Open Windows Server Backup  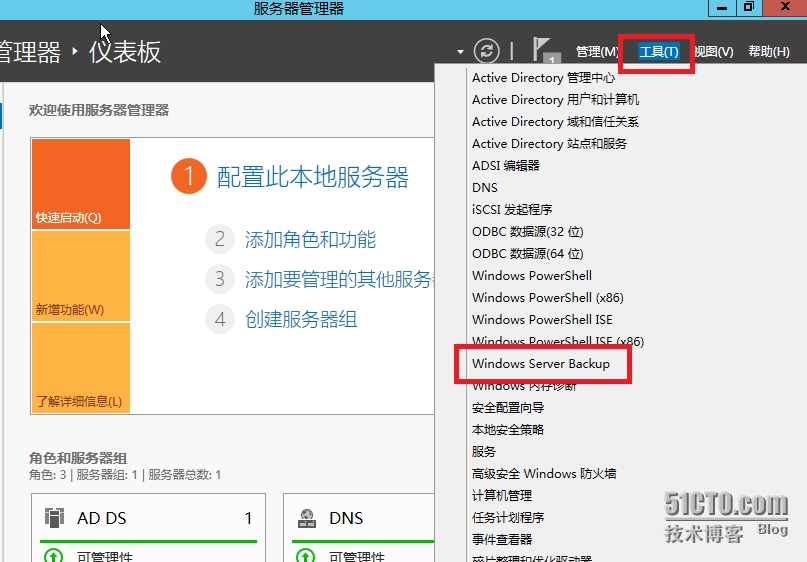coord(541,364)
